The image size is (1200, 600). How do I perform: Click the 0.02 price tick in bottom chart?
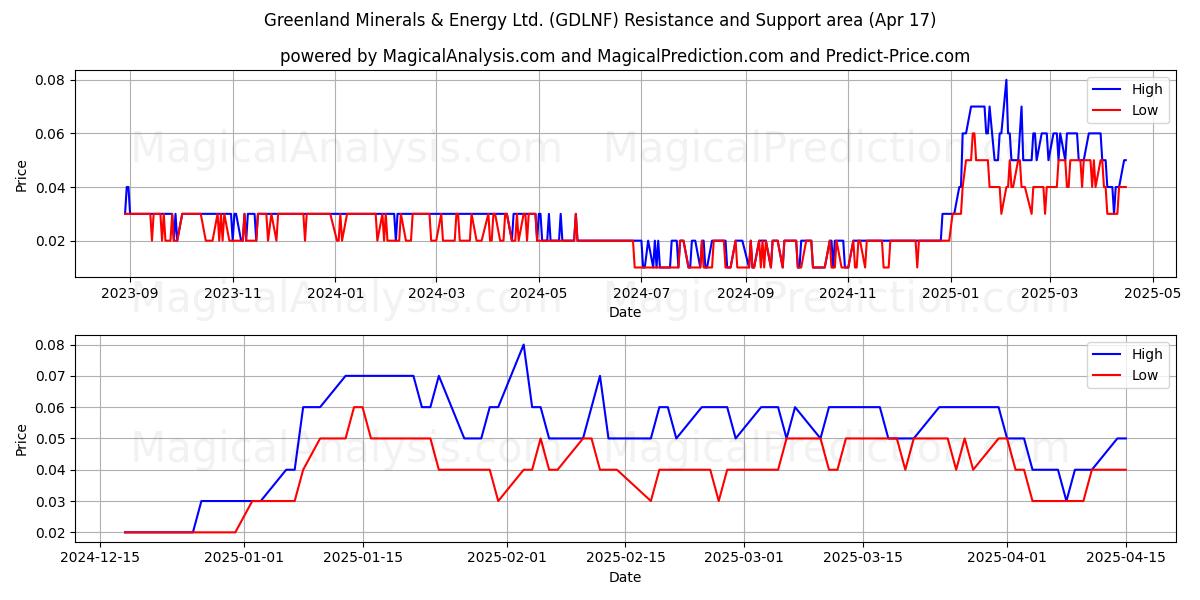click(51, 533)
